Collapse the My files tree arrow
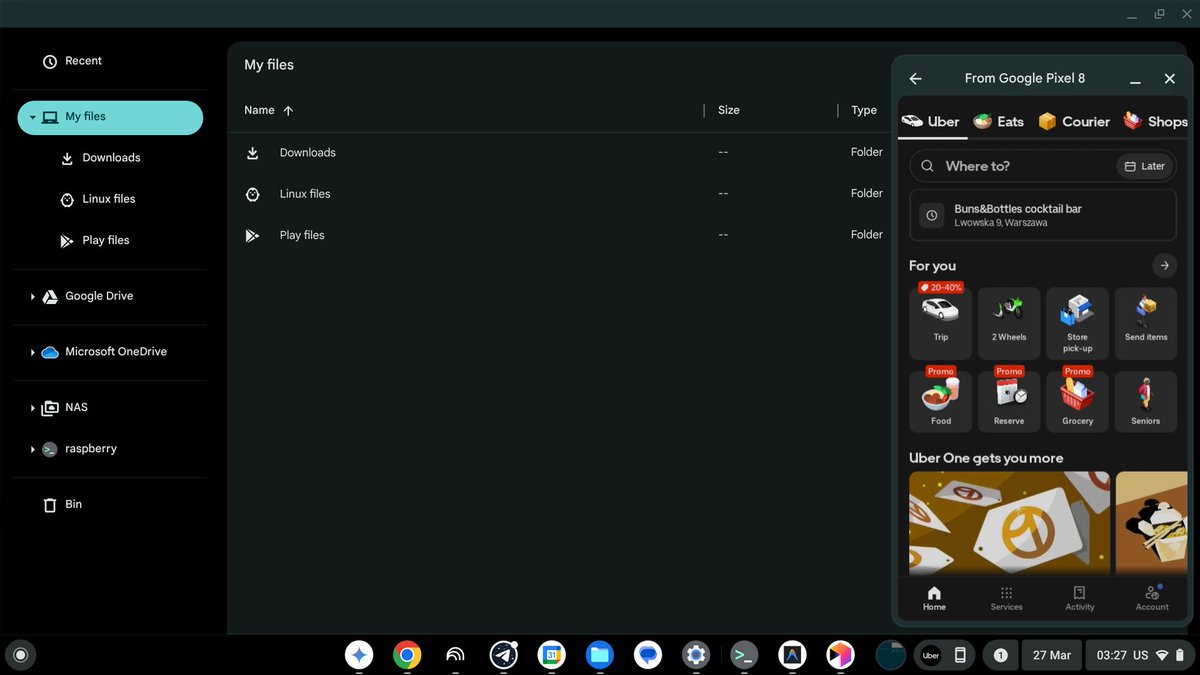 [x=32, y=117]
